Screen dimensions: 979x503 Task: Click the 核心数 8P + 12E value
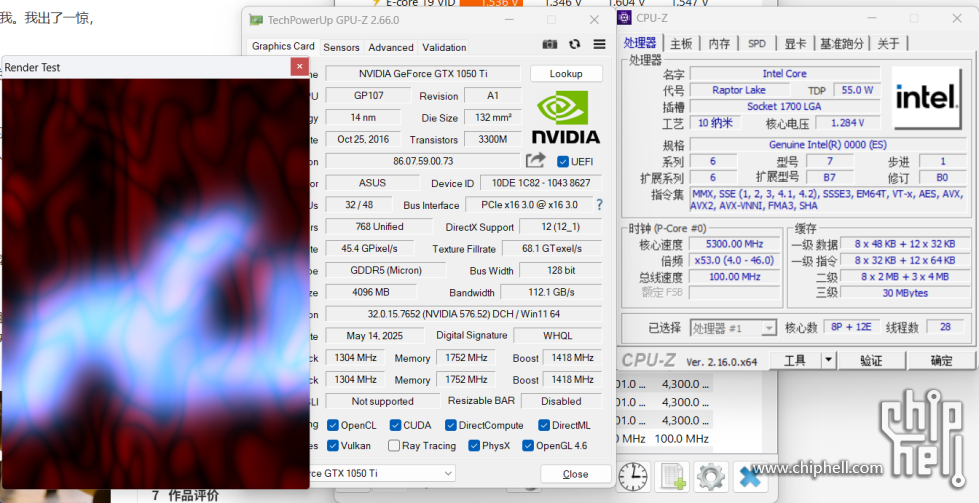pos(852,327)
